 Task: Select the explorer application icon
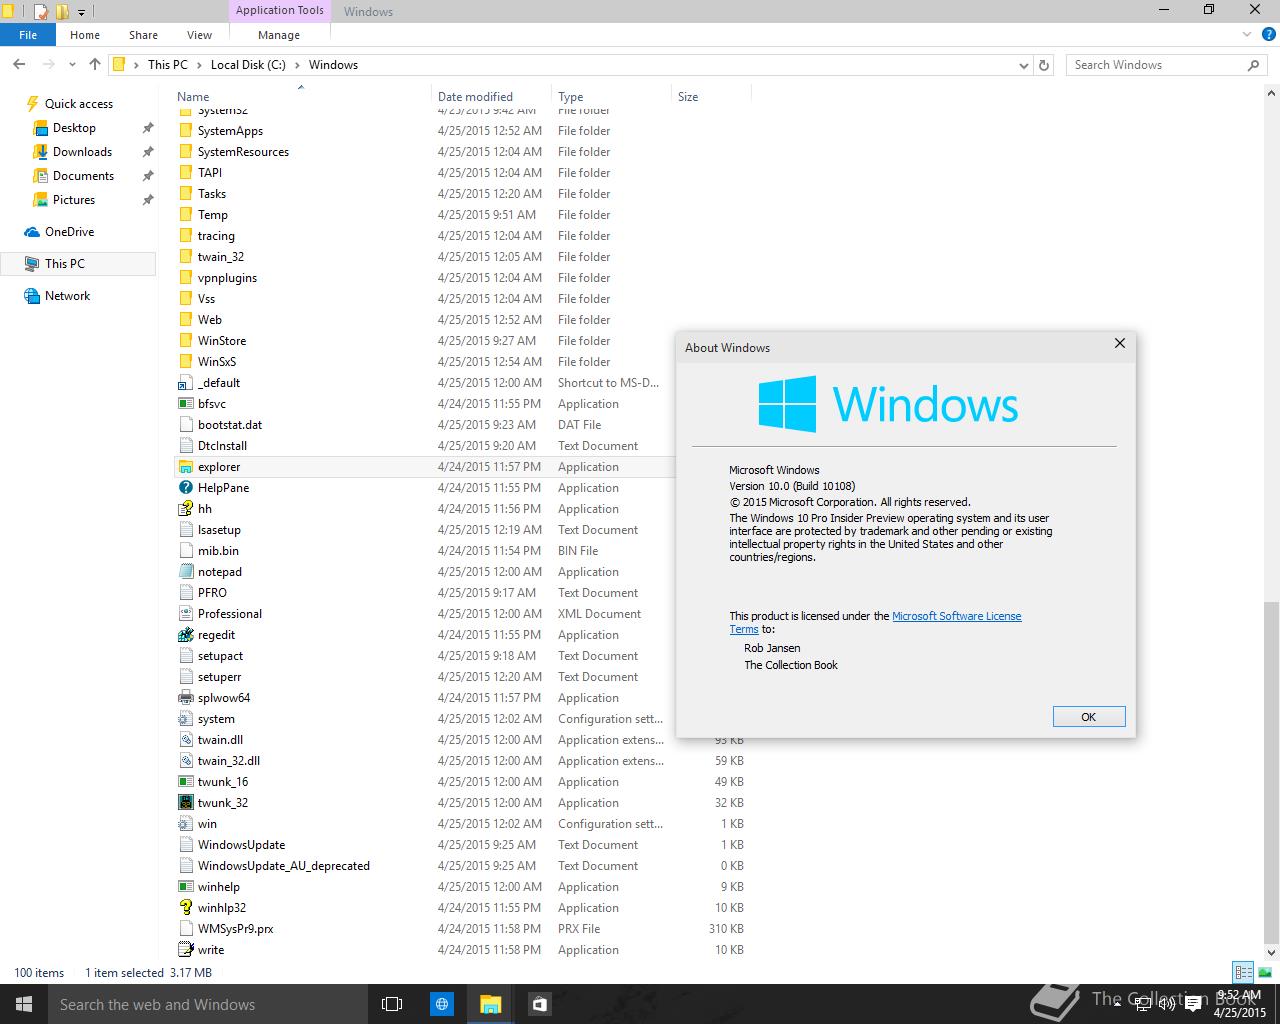point(185,467)
